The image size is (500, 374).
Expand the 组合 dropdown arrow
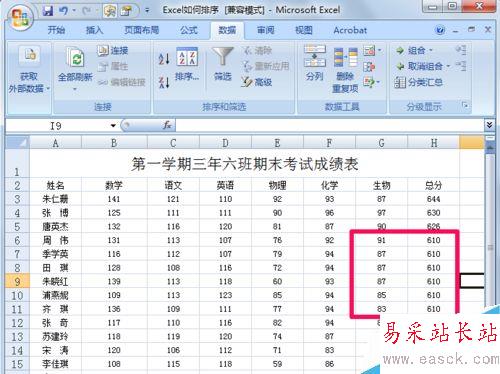430,51
